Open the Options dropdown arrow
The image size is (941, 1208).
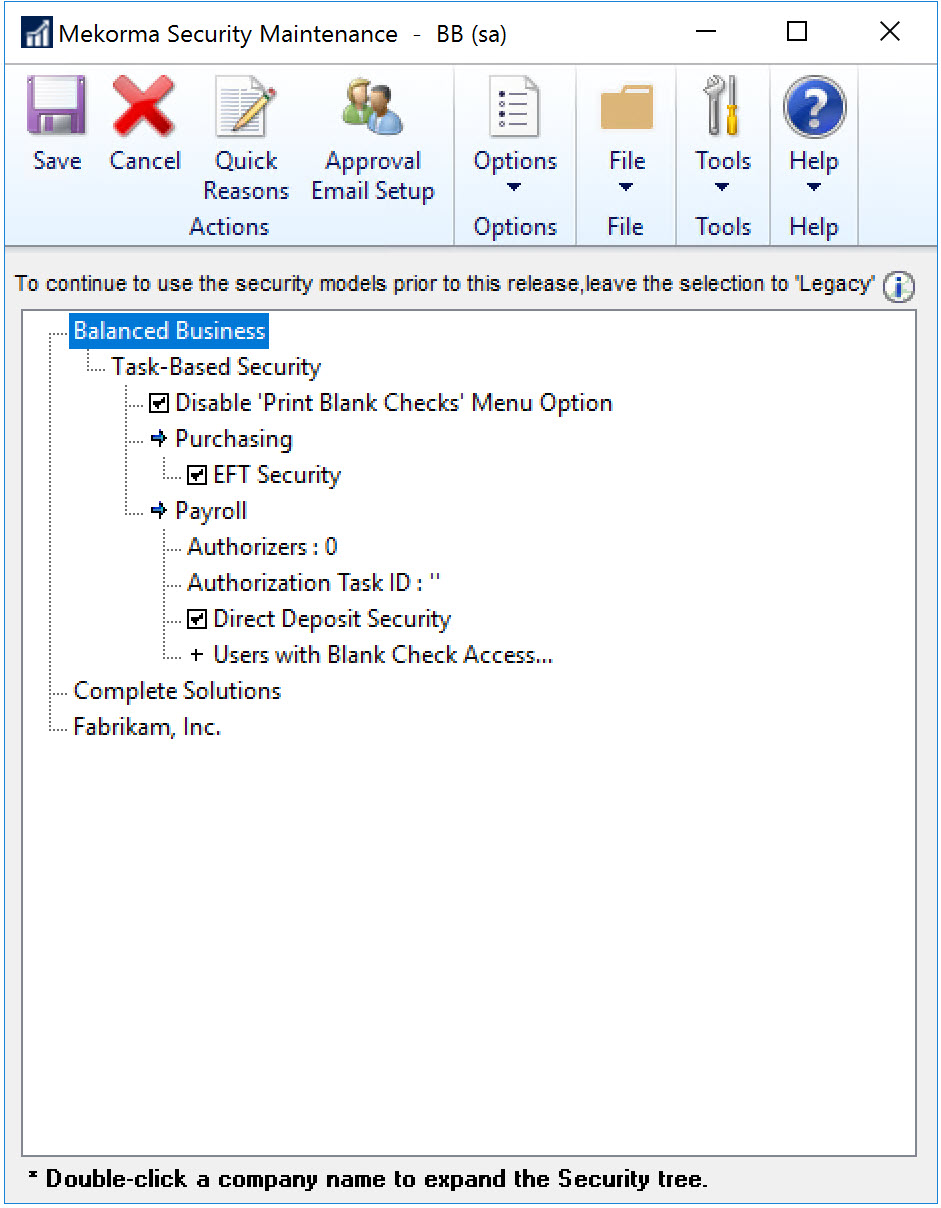[514, 188]
